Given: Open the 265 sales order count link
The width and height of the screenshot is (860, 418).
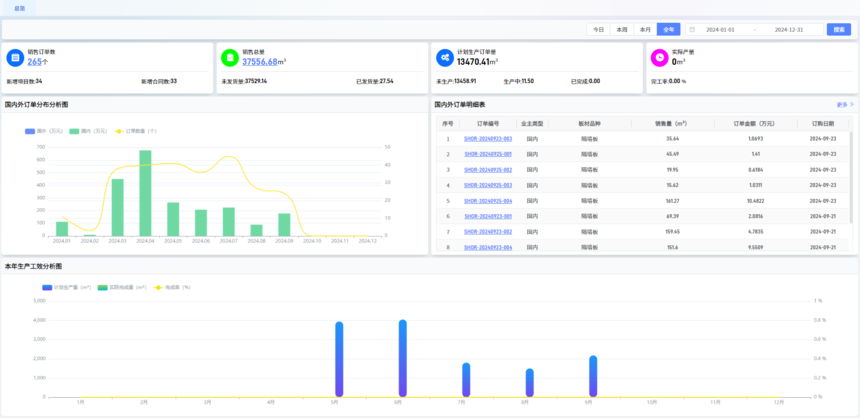Looking at the screenshot, I should pos(34,61).
